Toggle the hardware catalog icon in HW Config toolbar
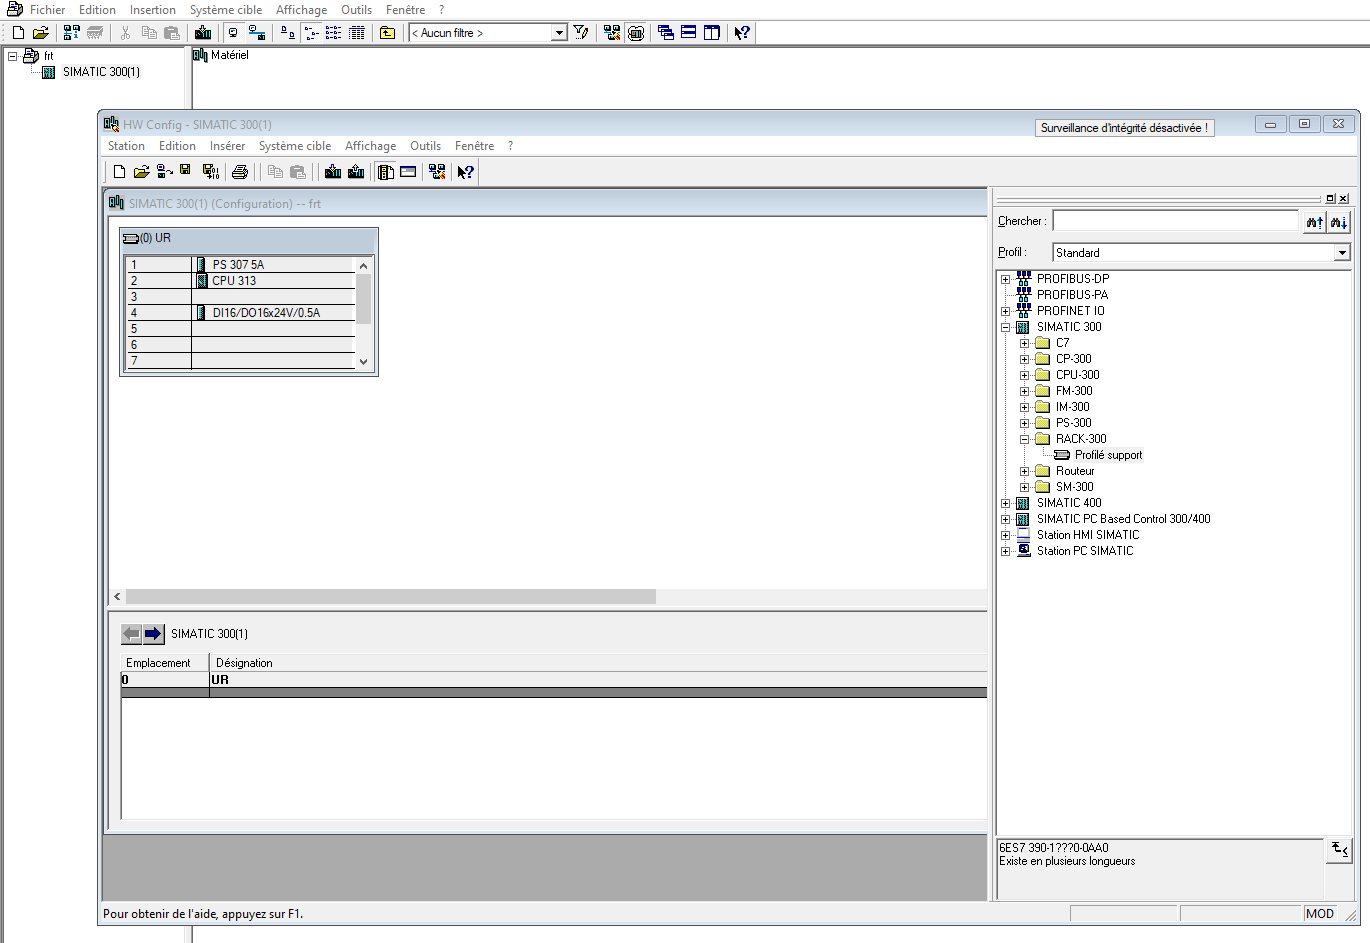The height and width of the screenshot is (943, 1370). point(386,172)
